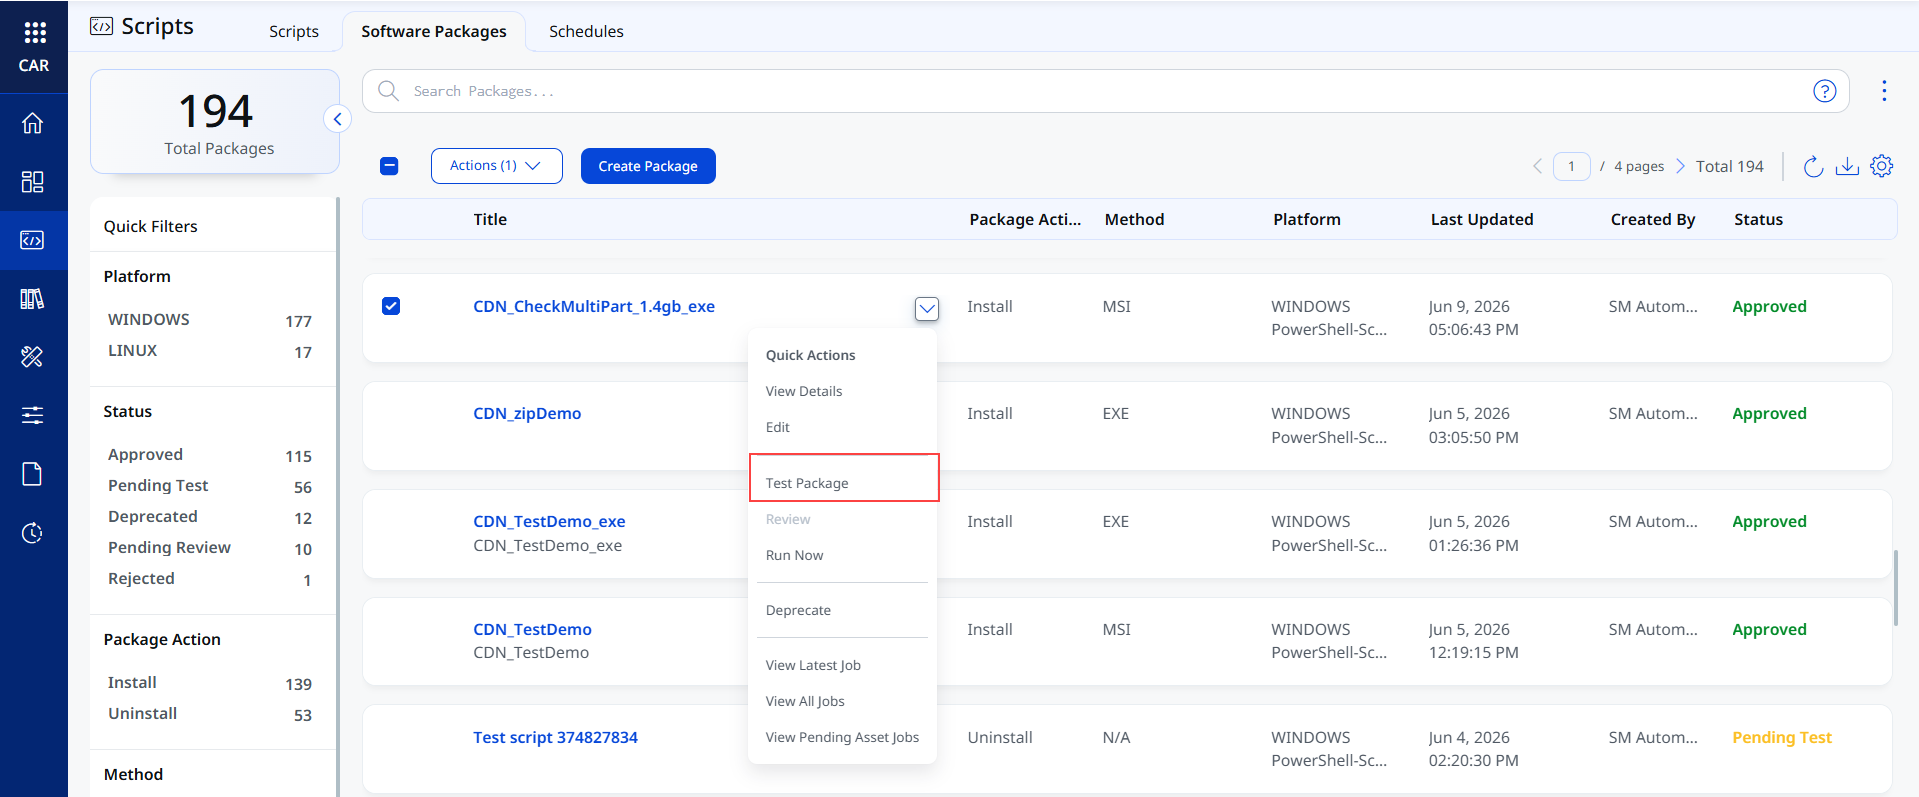Image resolution: width=1919 pixels, height=797 pixels.
Task: Go to Home in the sidebar
Action: [x=33, y=123]
